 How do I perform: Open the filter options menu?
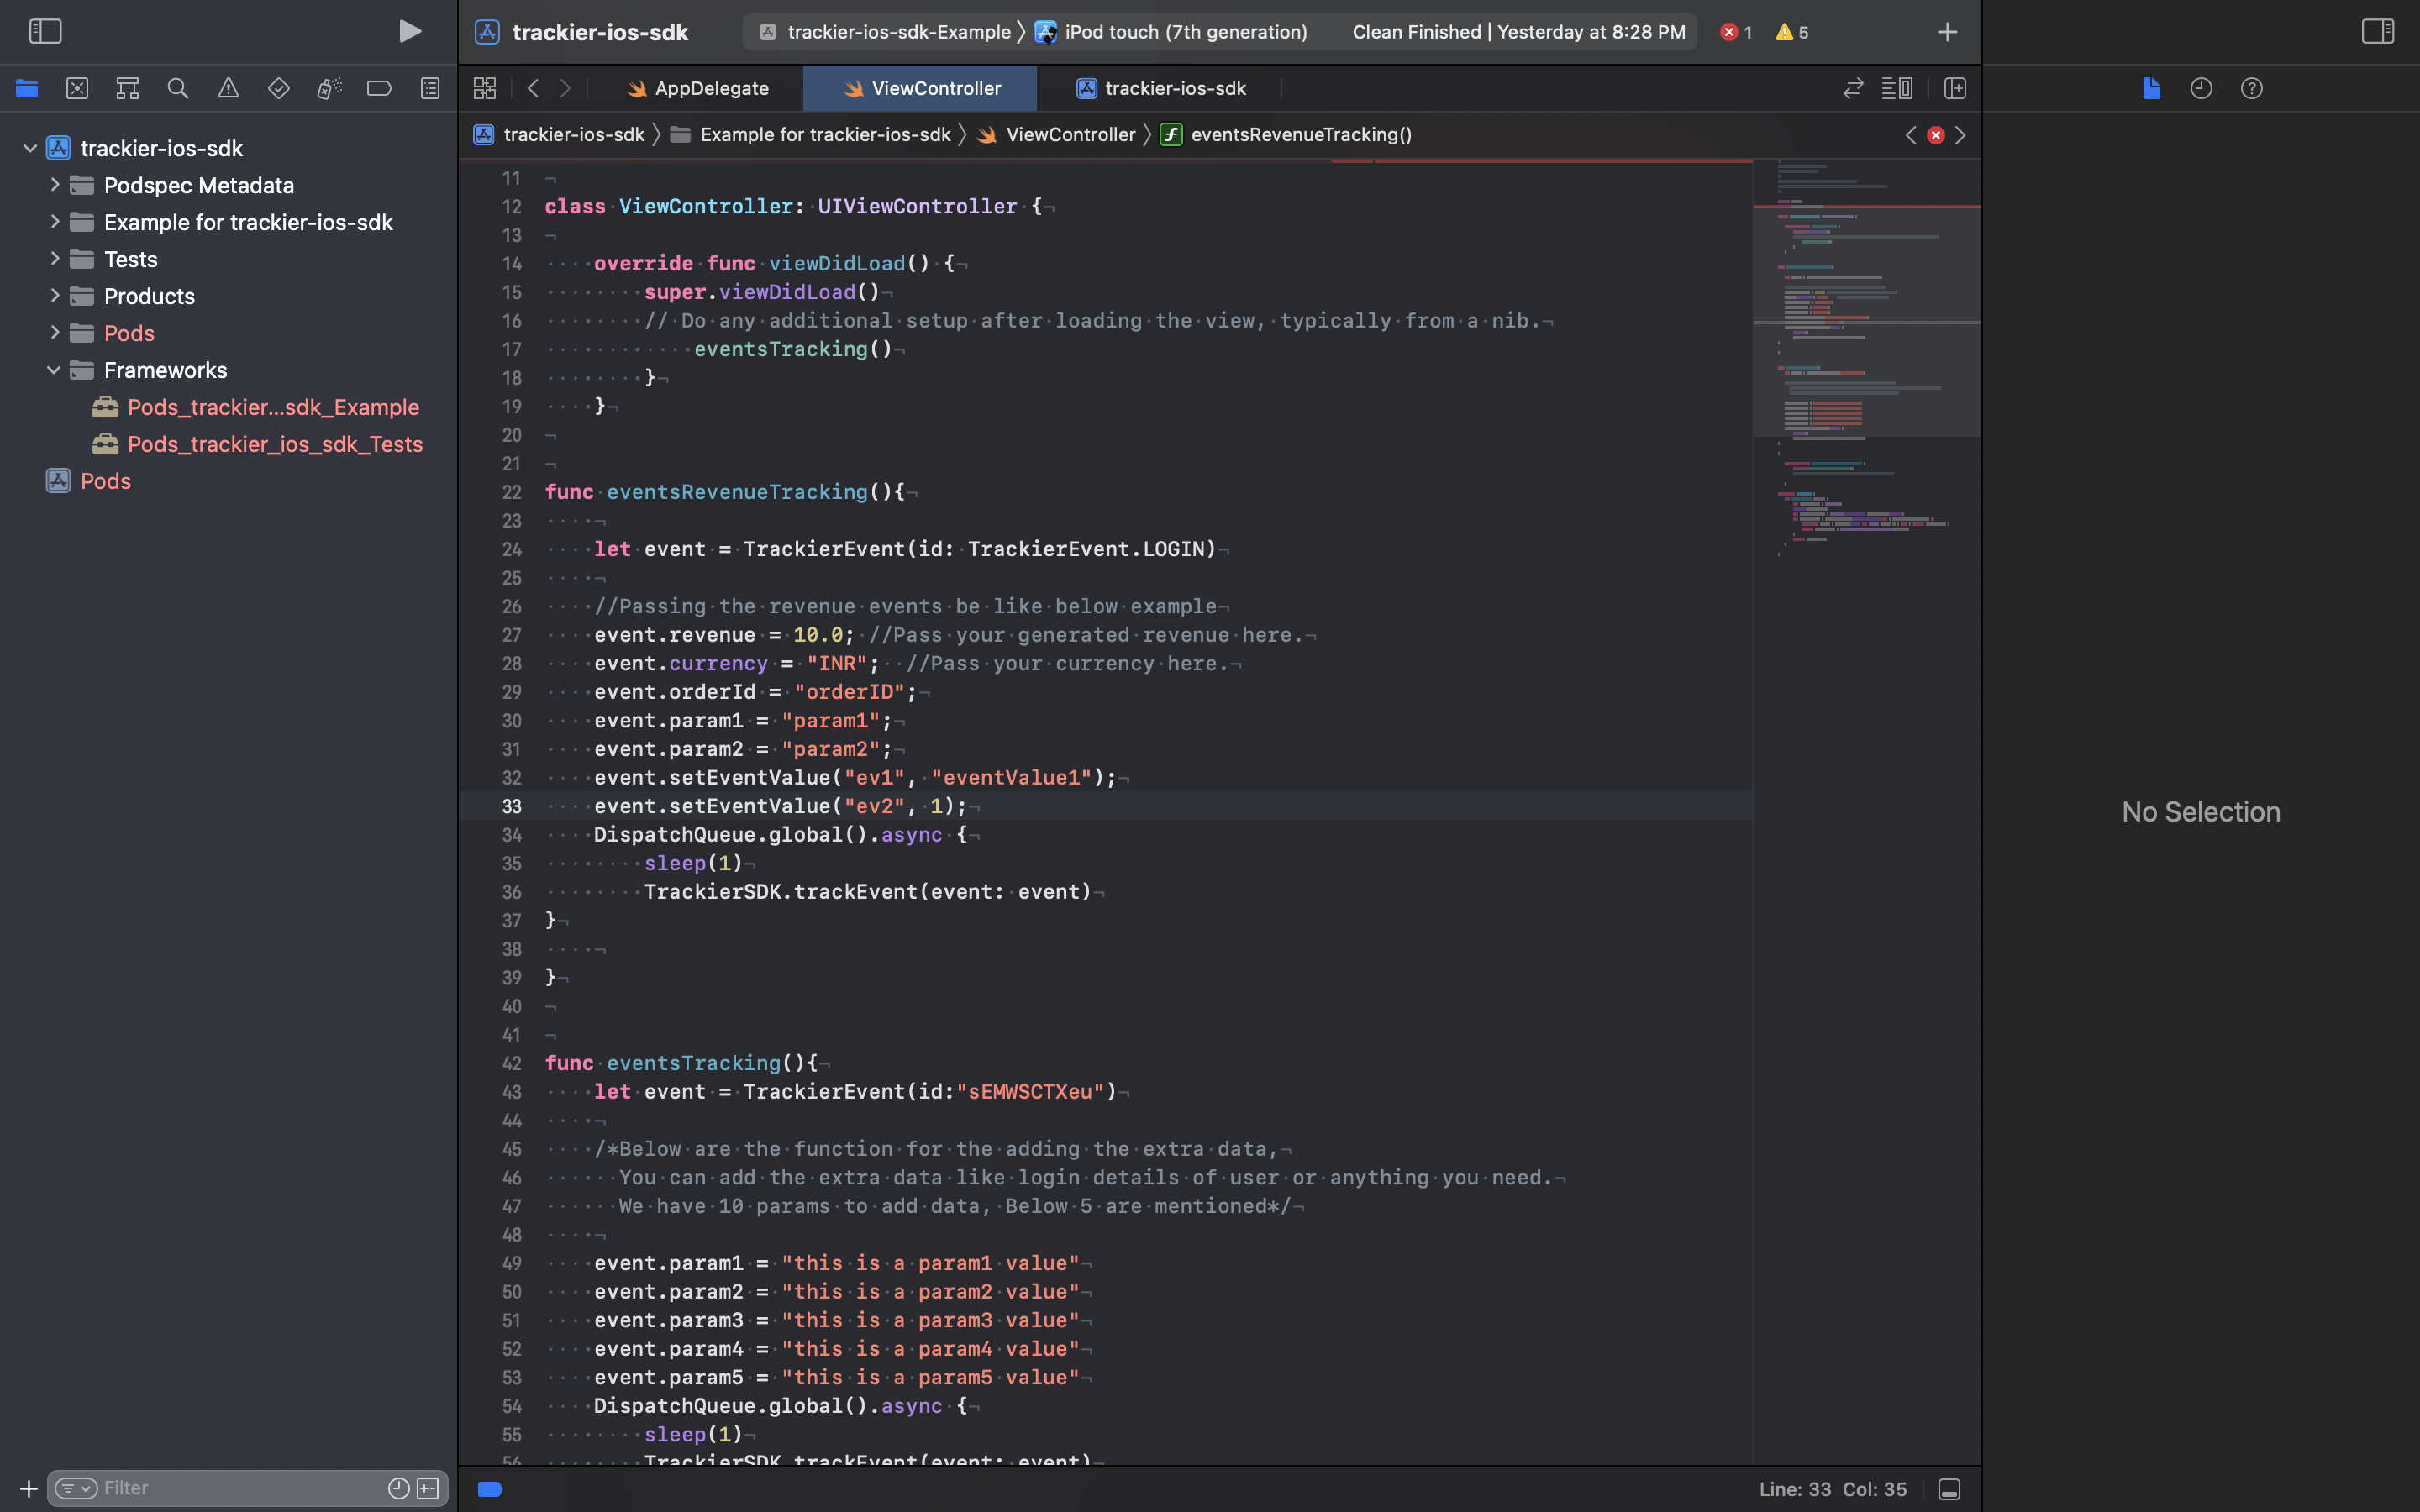[76, 1488]
